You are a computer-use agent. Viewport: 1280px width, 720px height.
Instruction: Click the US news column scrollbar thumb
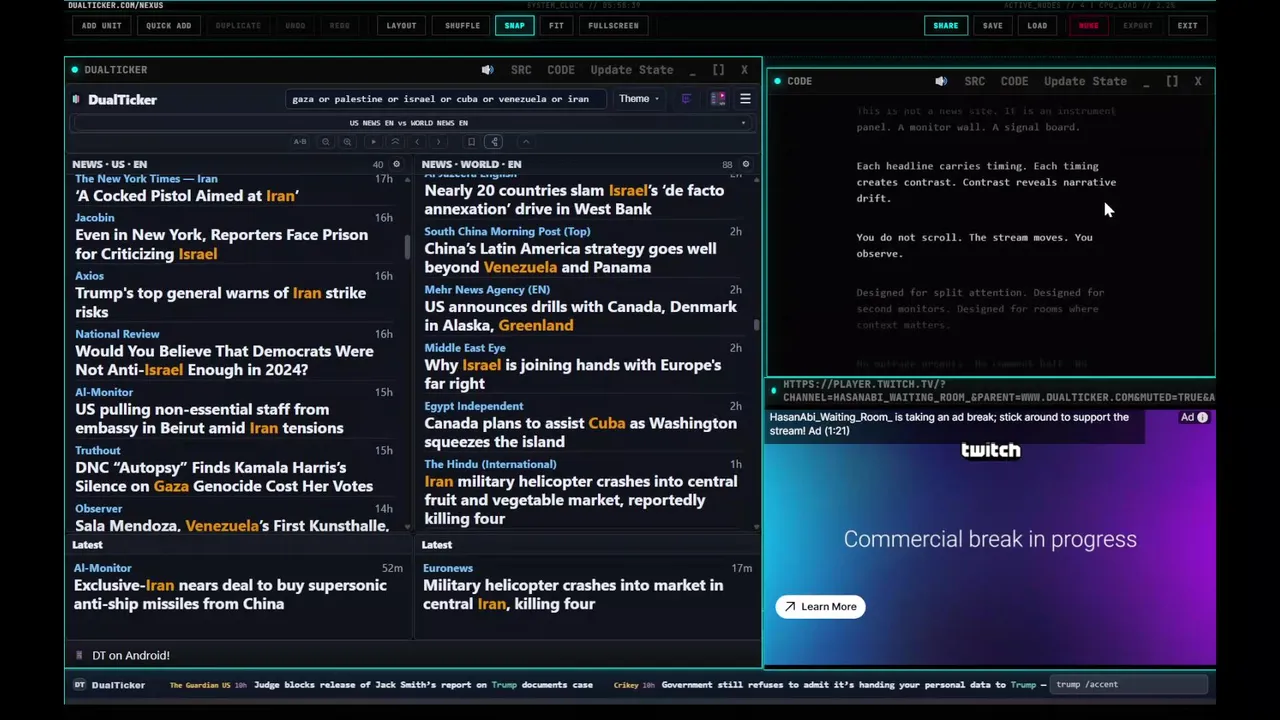pyautogui.click(x=407, y=247)
